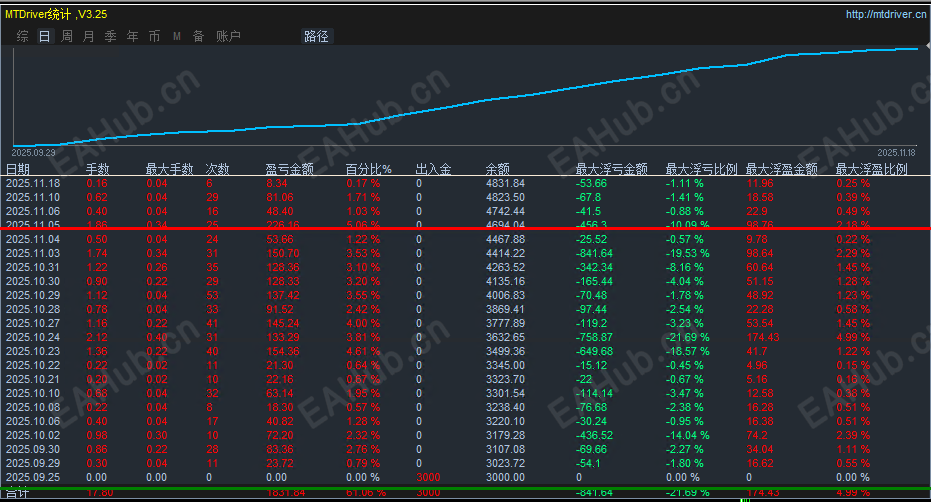Select the M tab
Image resolution: width=931 pixels, height=502 pixels.
tap(176, 36)
